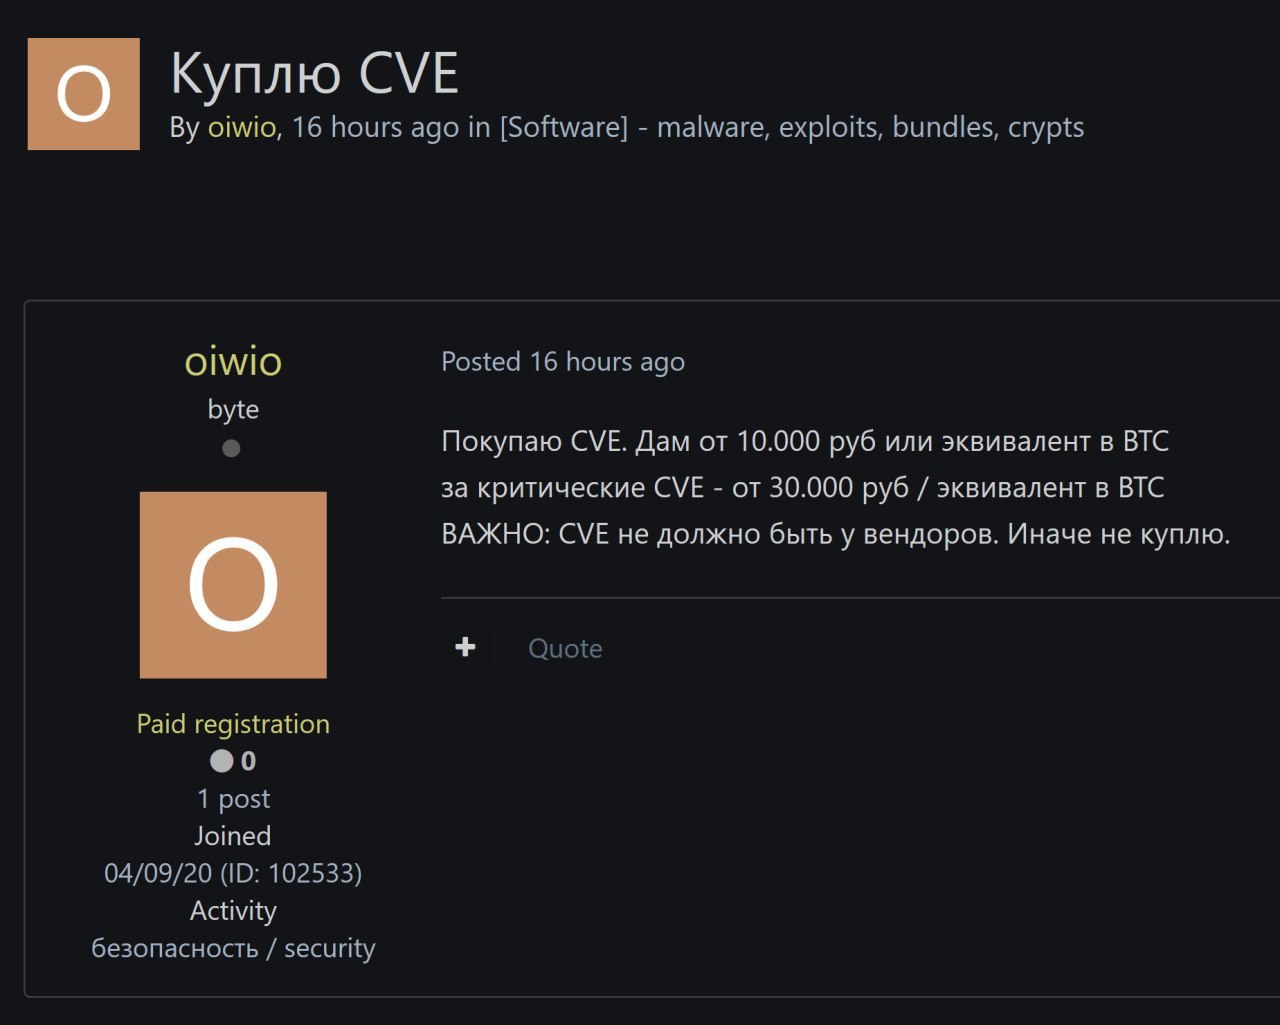Click the join date 04/09/20
Image resolution: width=1280 pixels, height=1025 pixels.
158,873
